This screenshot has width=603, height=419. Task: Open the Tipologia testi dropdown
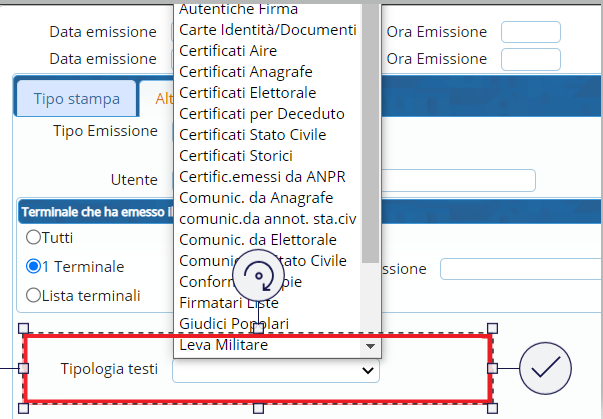tap(276, 370)
